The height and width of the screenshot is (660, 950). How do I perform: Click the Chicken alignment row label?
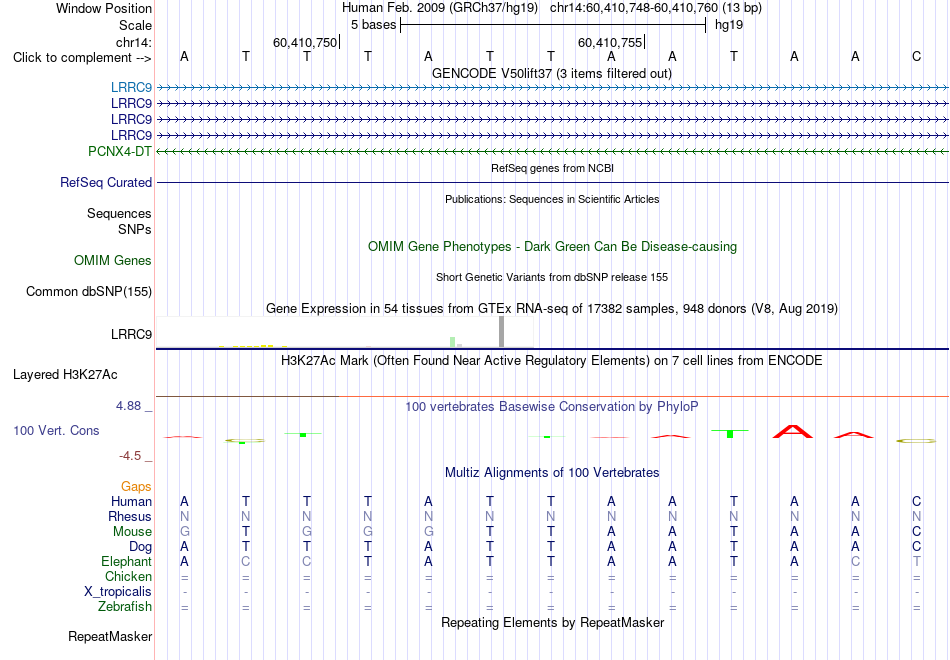pyautogui.click(x=128, y=576)
